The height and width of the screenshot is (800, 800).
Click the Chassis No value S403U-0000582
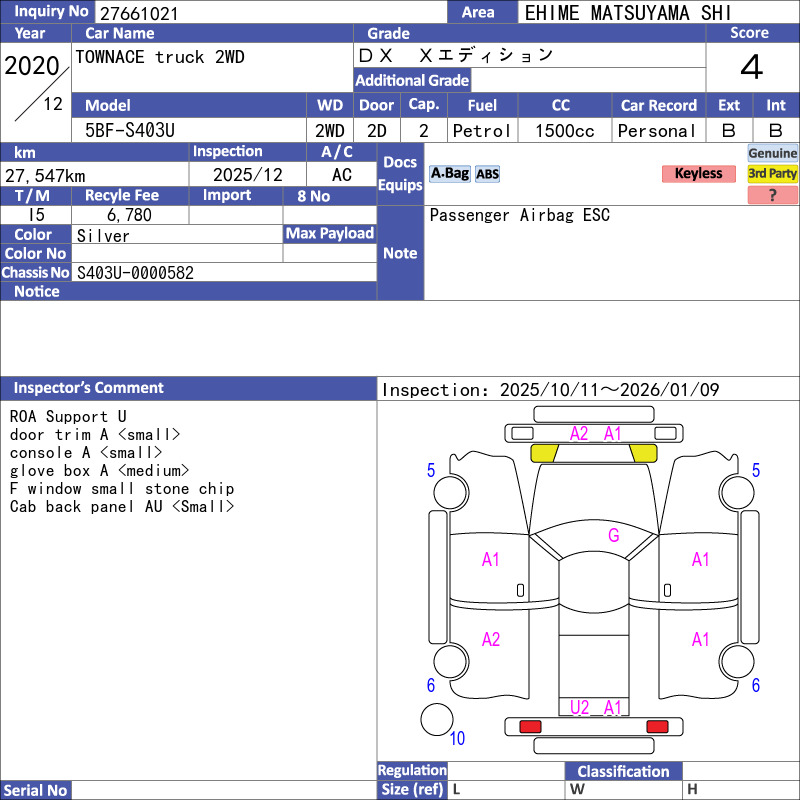point(135,273)
